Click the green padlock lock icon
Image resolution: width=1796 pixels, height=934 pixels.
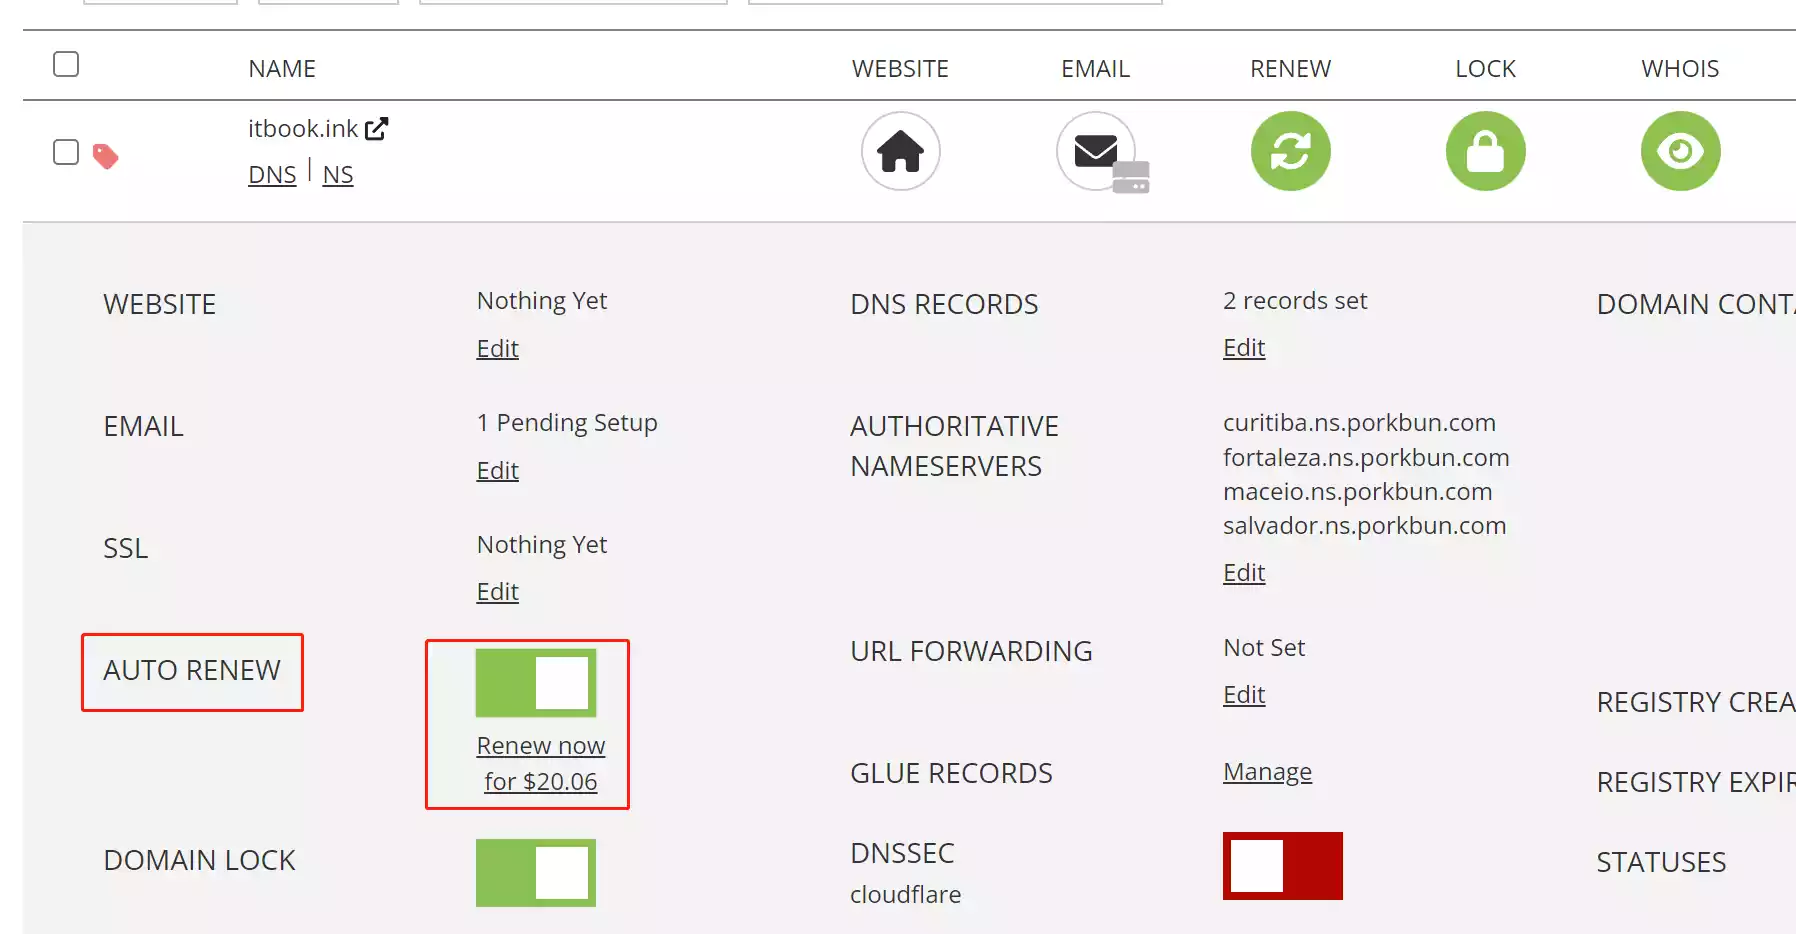coord(1485,151)
